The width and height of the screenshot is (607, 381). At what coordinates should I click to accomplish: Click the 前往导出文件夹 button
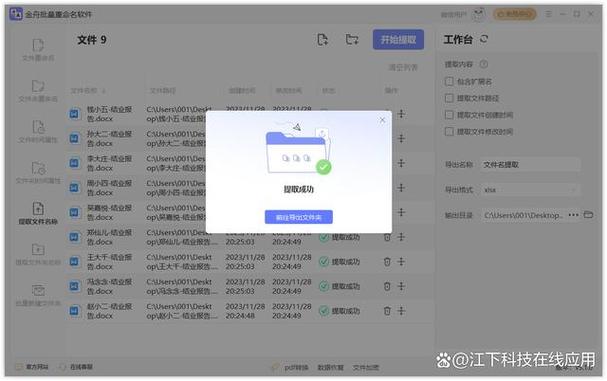[298, 217]
